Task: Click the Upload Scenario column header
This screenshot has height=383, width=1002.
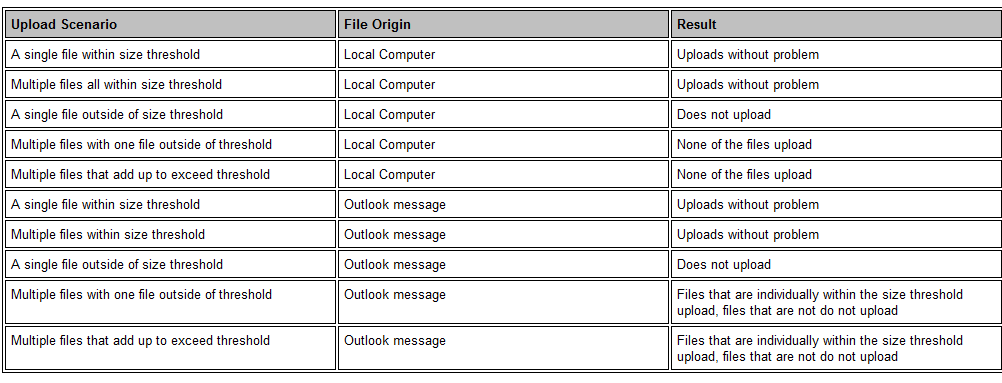Action: 170,24
